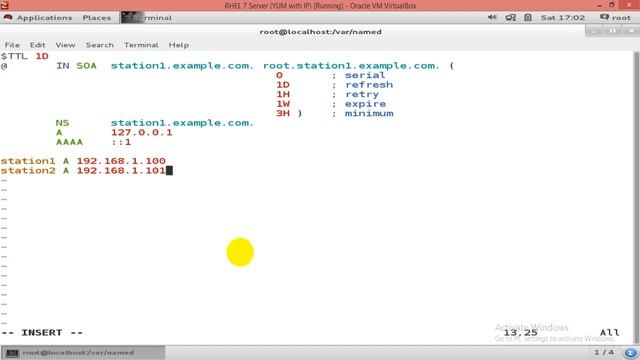Image resolution: width=640 pixels, height=360 pixels.
Task: Open the Search menu
Action: 100,45
